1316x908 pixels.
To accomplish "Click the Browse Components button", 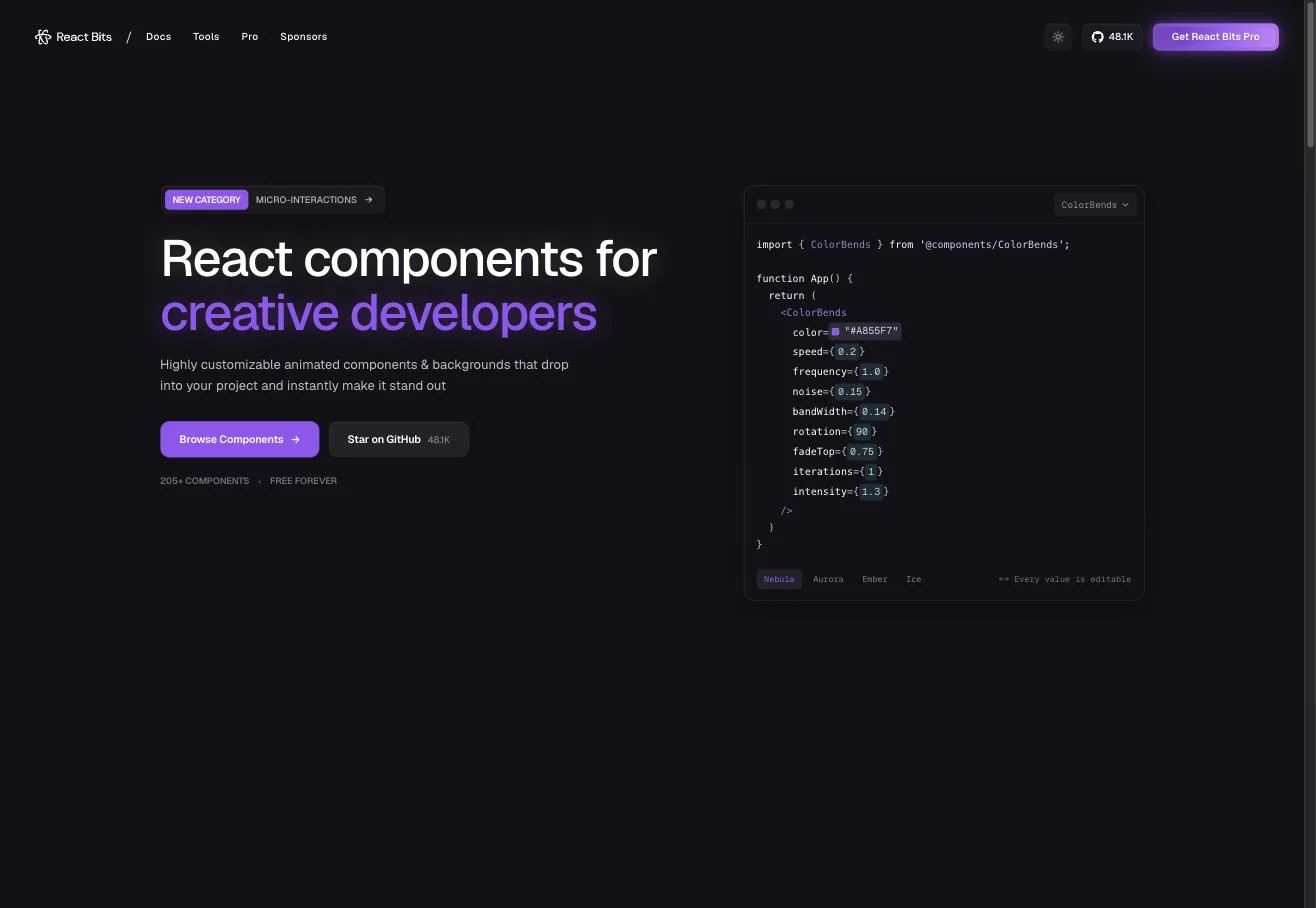I will (239, 439).
